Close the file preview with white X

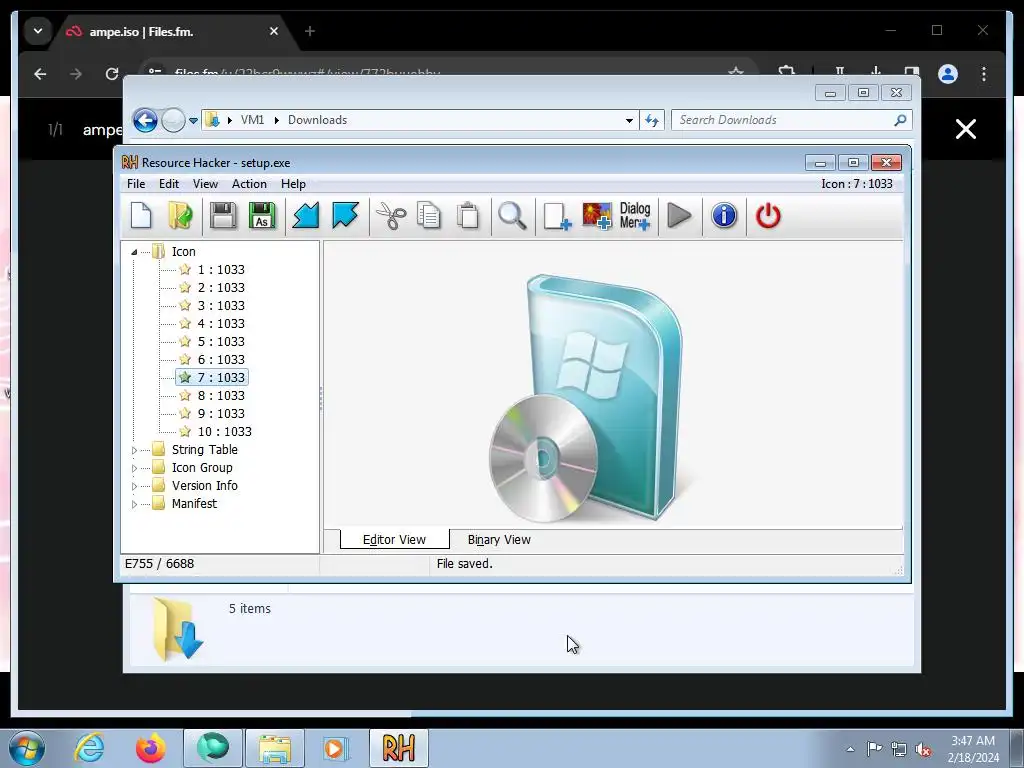coord(966,129)
